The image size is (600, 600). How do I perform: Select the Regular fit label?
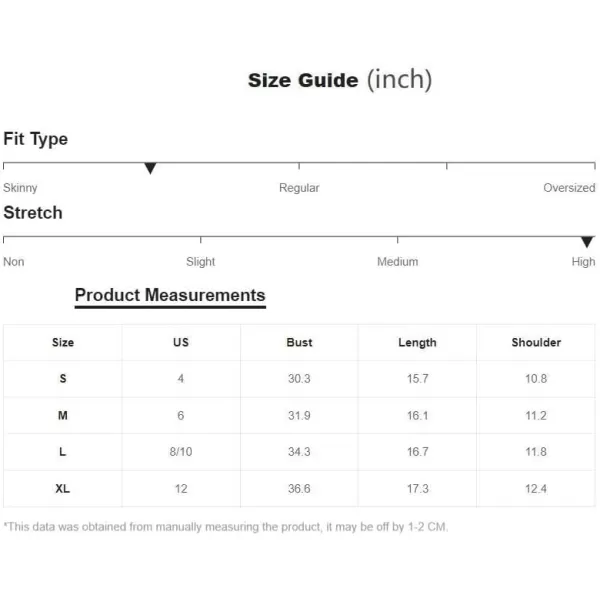299,188
